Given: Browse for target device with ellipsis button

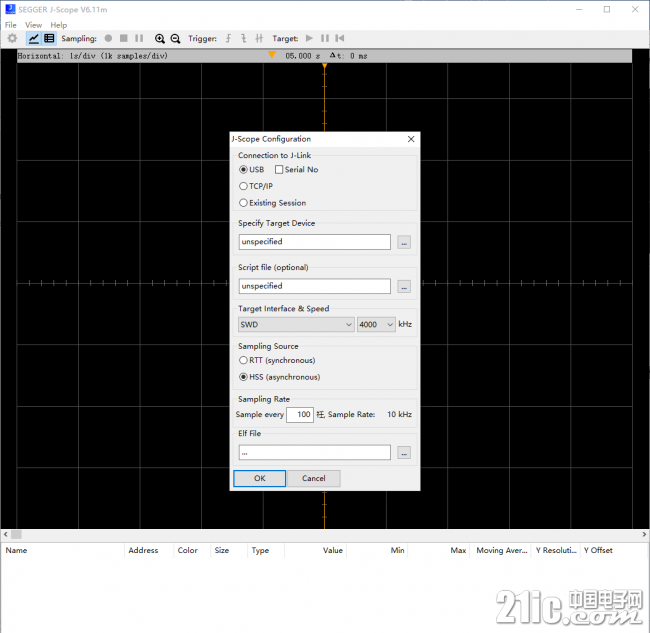Looking at the screenshot, I should coord(404,242).
